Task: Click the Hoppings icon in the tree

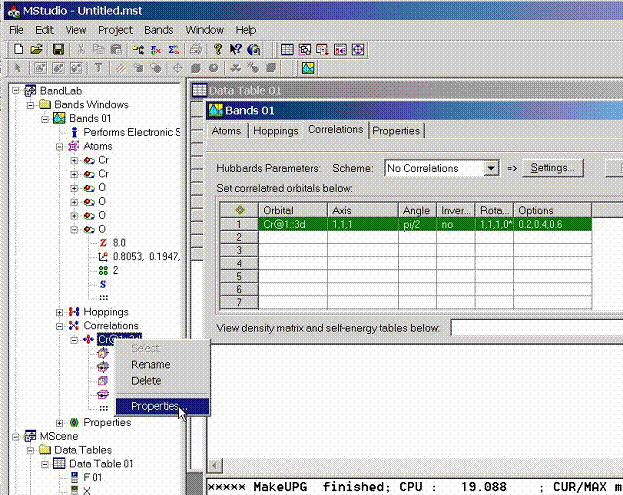Action: tap(73, 312)
